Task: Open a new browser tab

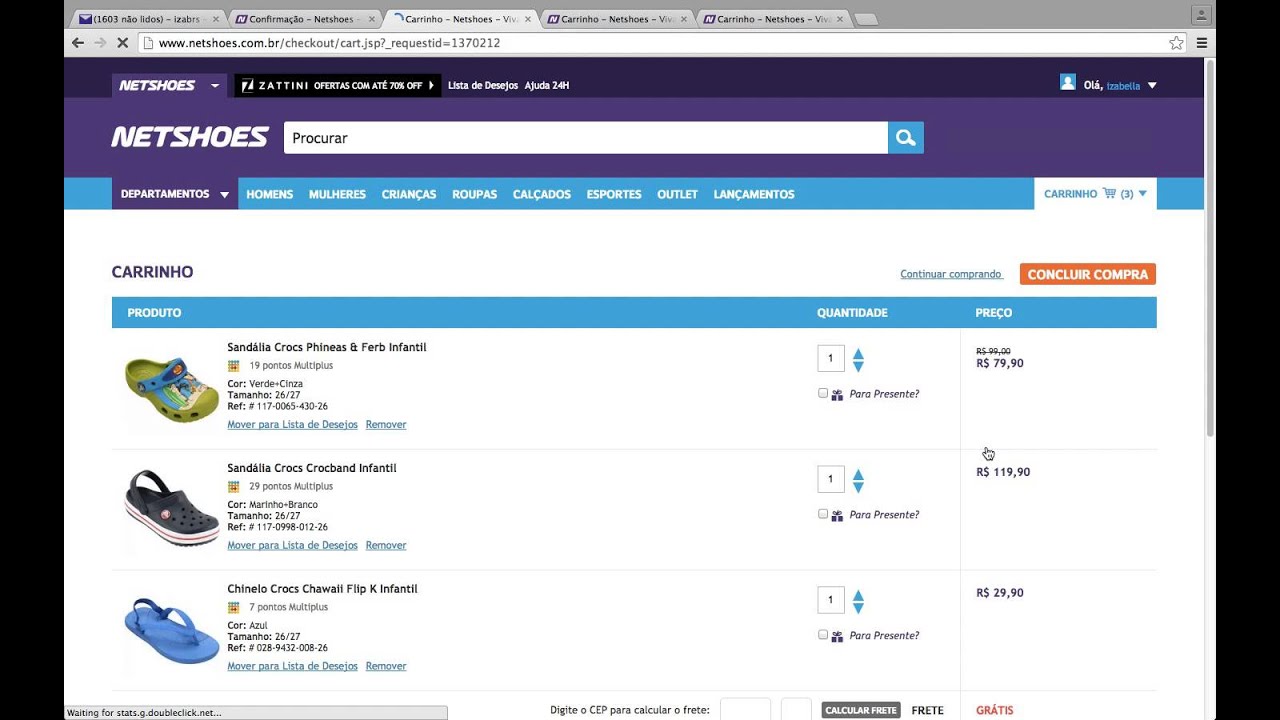Action: 866,19
